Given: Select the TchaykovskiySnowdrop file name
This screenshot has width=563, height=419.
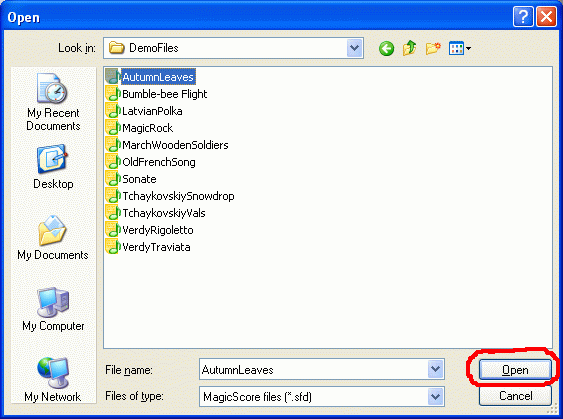Looking at the screenshot, I should [x=178, y=196].
